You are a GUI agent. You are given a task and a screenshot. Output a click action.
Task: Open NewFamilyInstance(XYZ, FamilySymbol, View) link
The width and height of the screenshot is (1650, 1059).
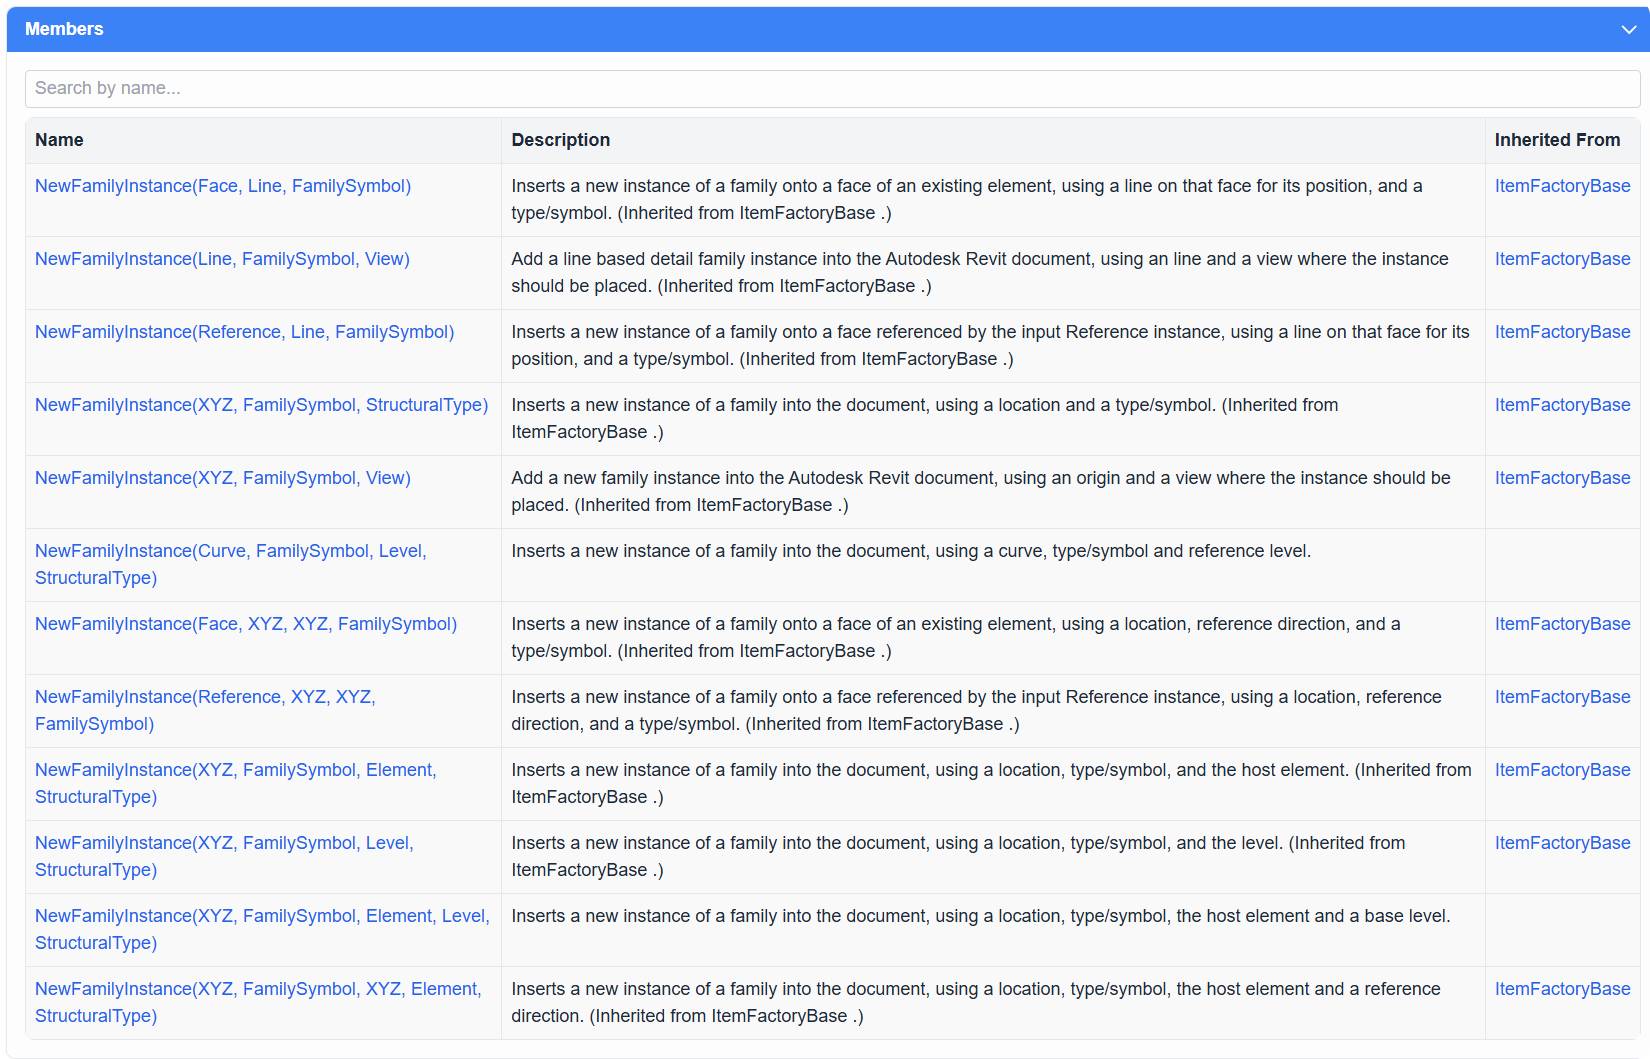pyautogui.click(x=223, y=478)
